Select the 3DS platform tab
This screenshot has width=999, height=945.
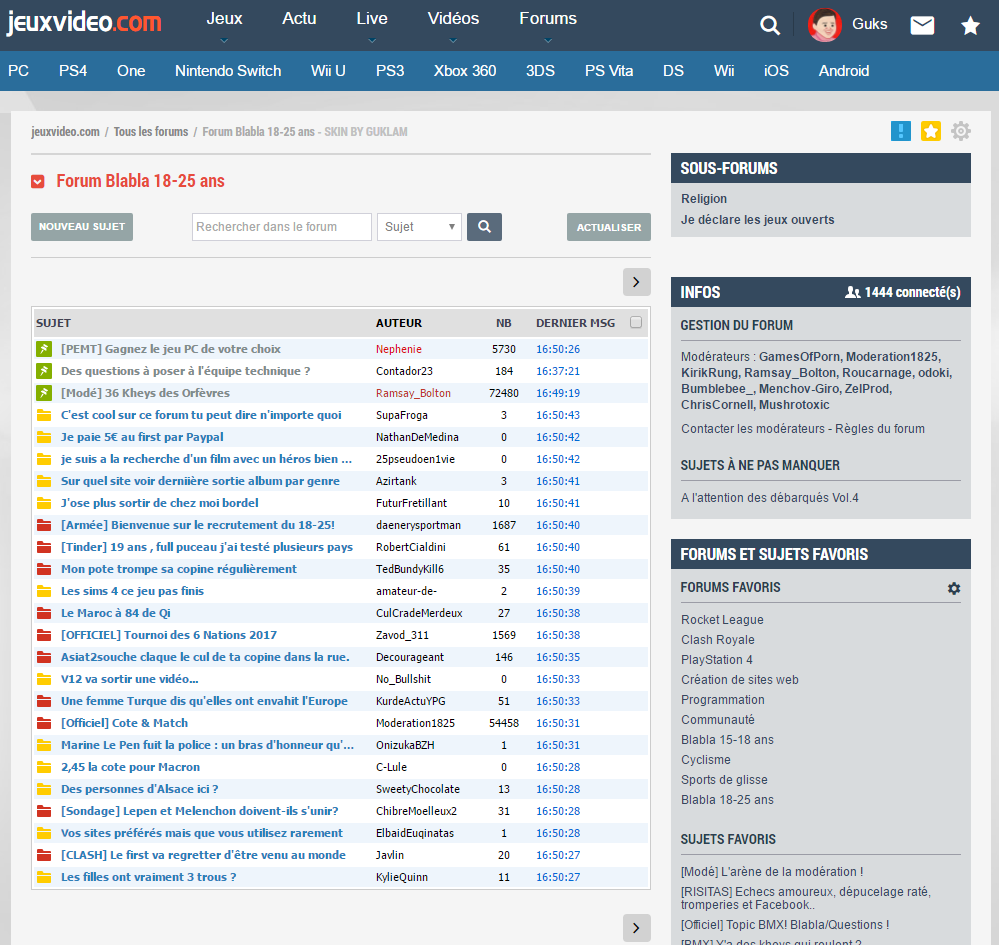click(540, 71)
